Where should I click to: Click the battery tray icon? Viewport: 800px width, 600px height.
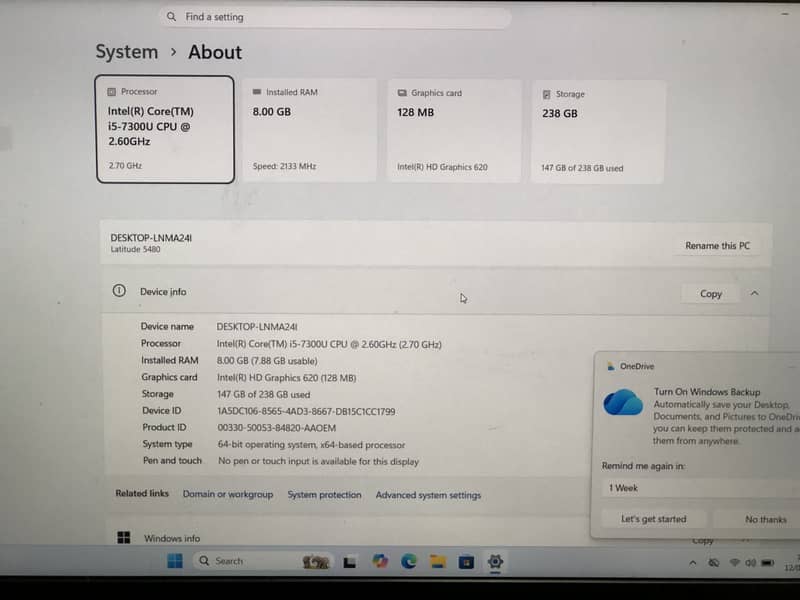(x=768, y=563)
